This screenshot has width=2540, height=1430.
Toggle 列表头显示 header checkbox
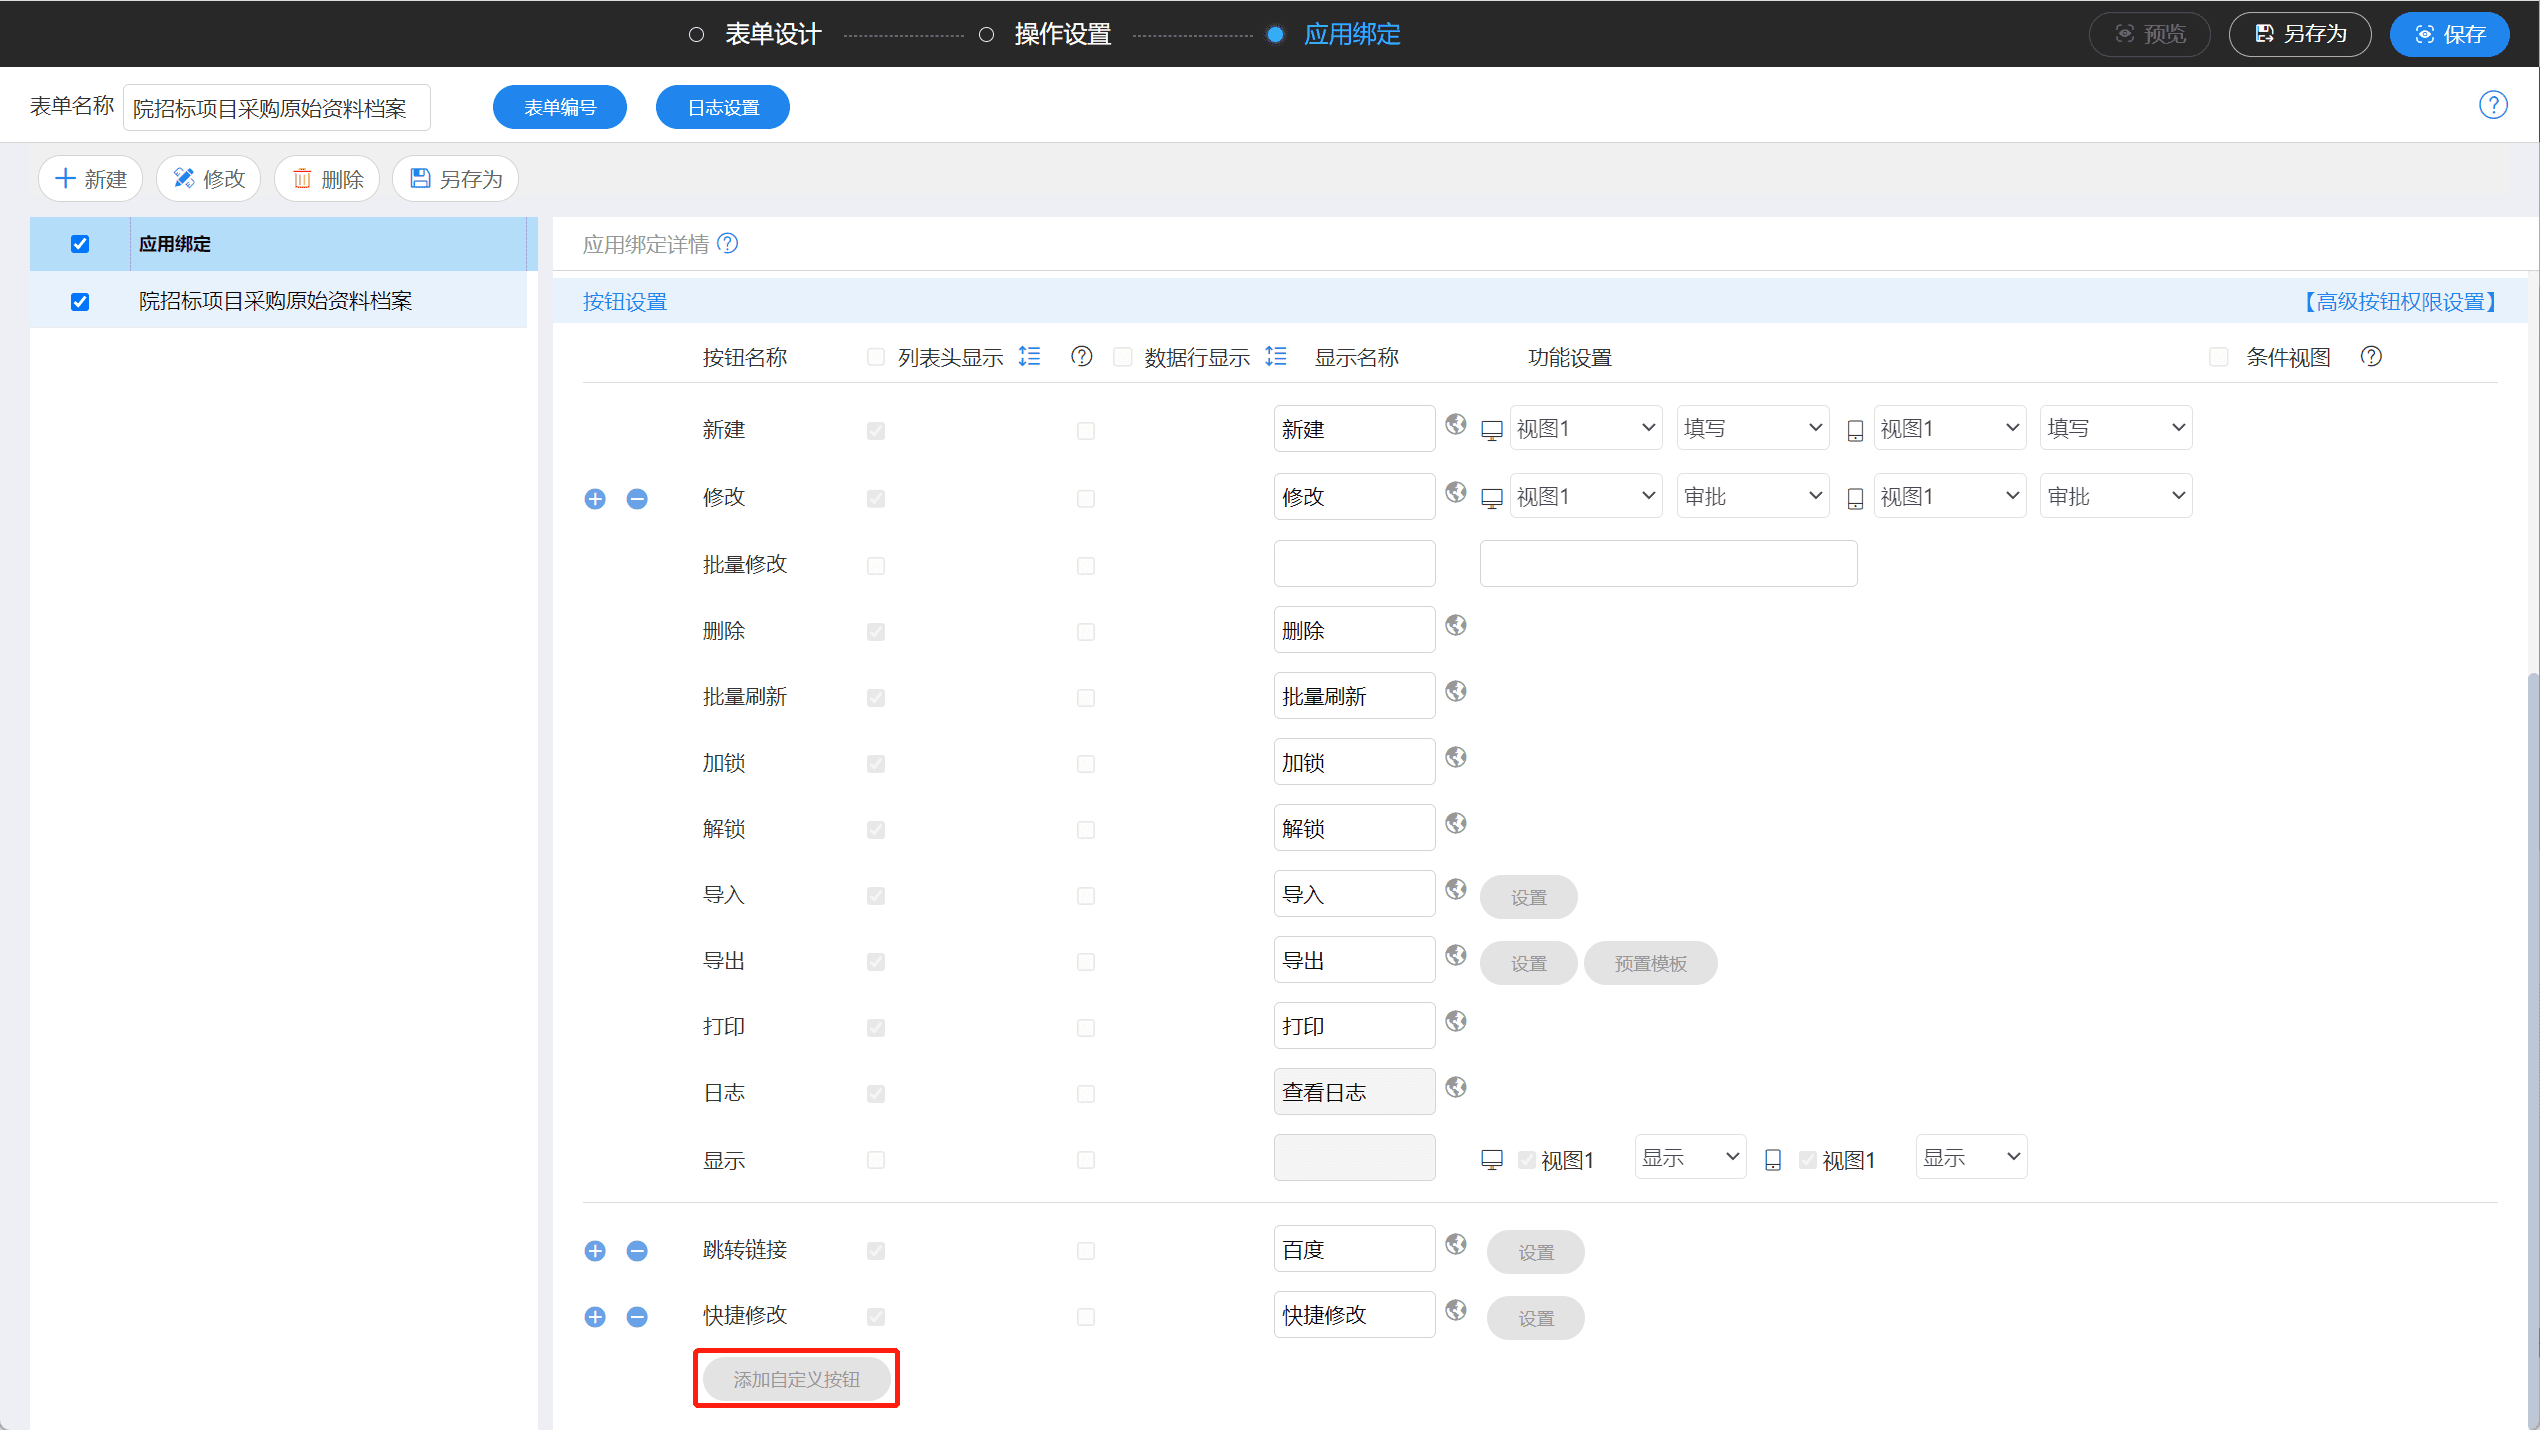tap(876, 357)
